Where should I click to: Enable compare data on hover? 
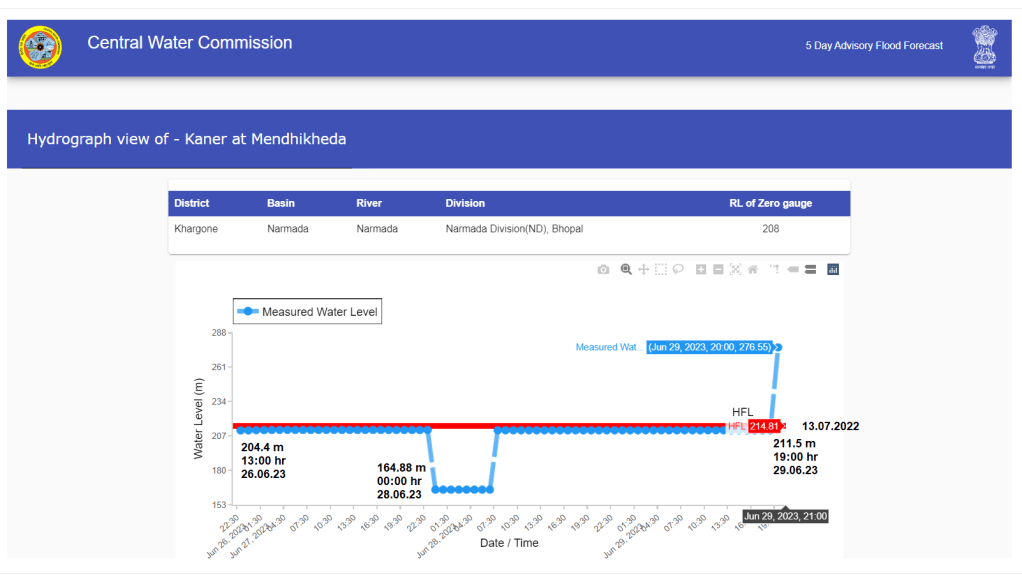point(810,269)
